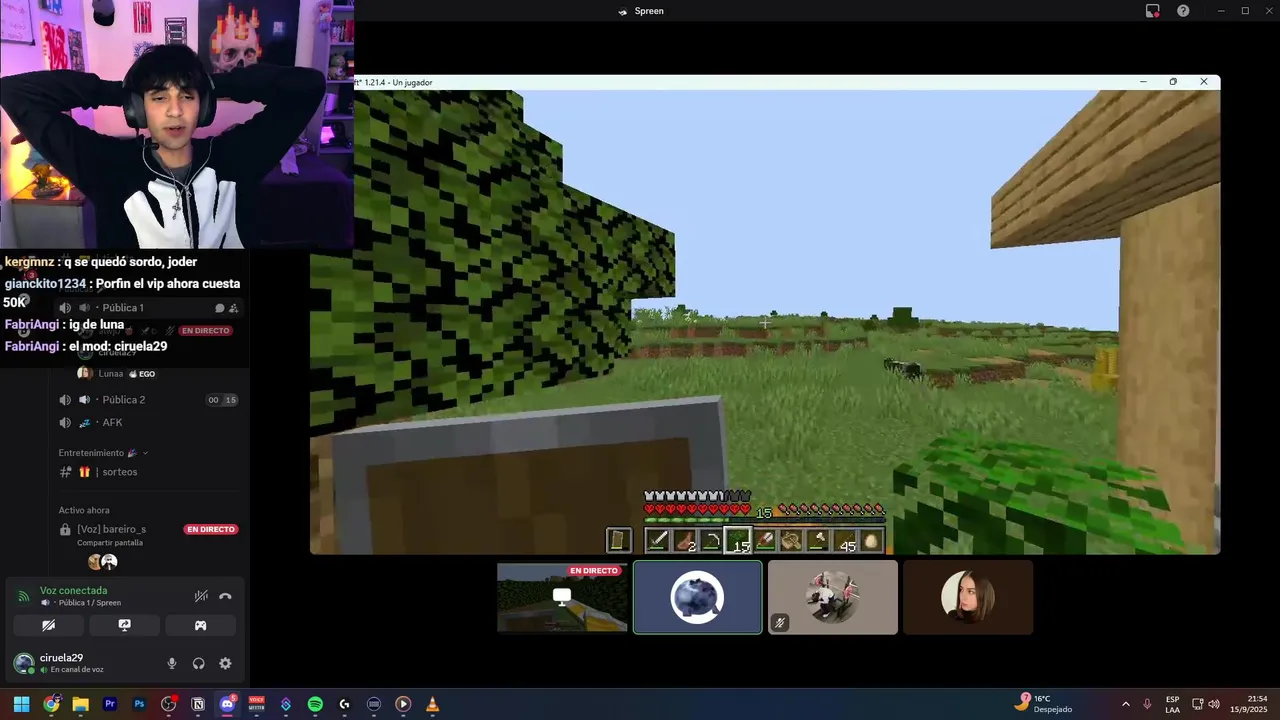The image size is (1280, 720).
Task: Open Spotify from taskbar
Action: tap(315, 704)
